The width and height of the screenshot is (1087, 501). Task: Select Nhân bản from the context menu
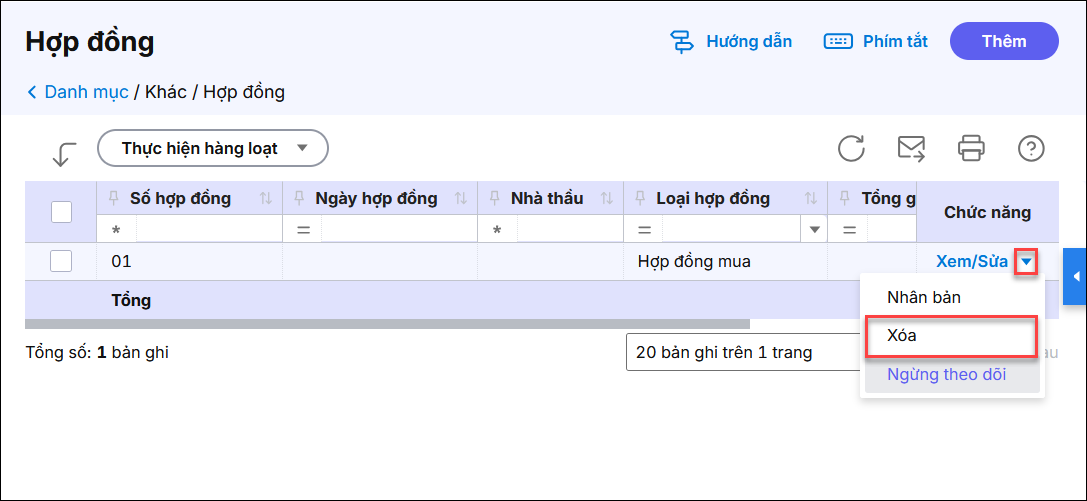point(924,297)
